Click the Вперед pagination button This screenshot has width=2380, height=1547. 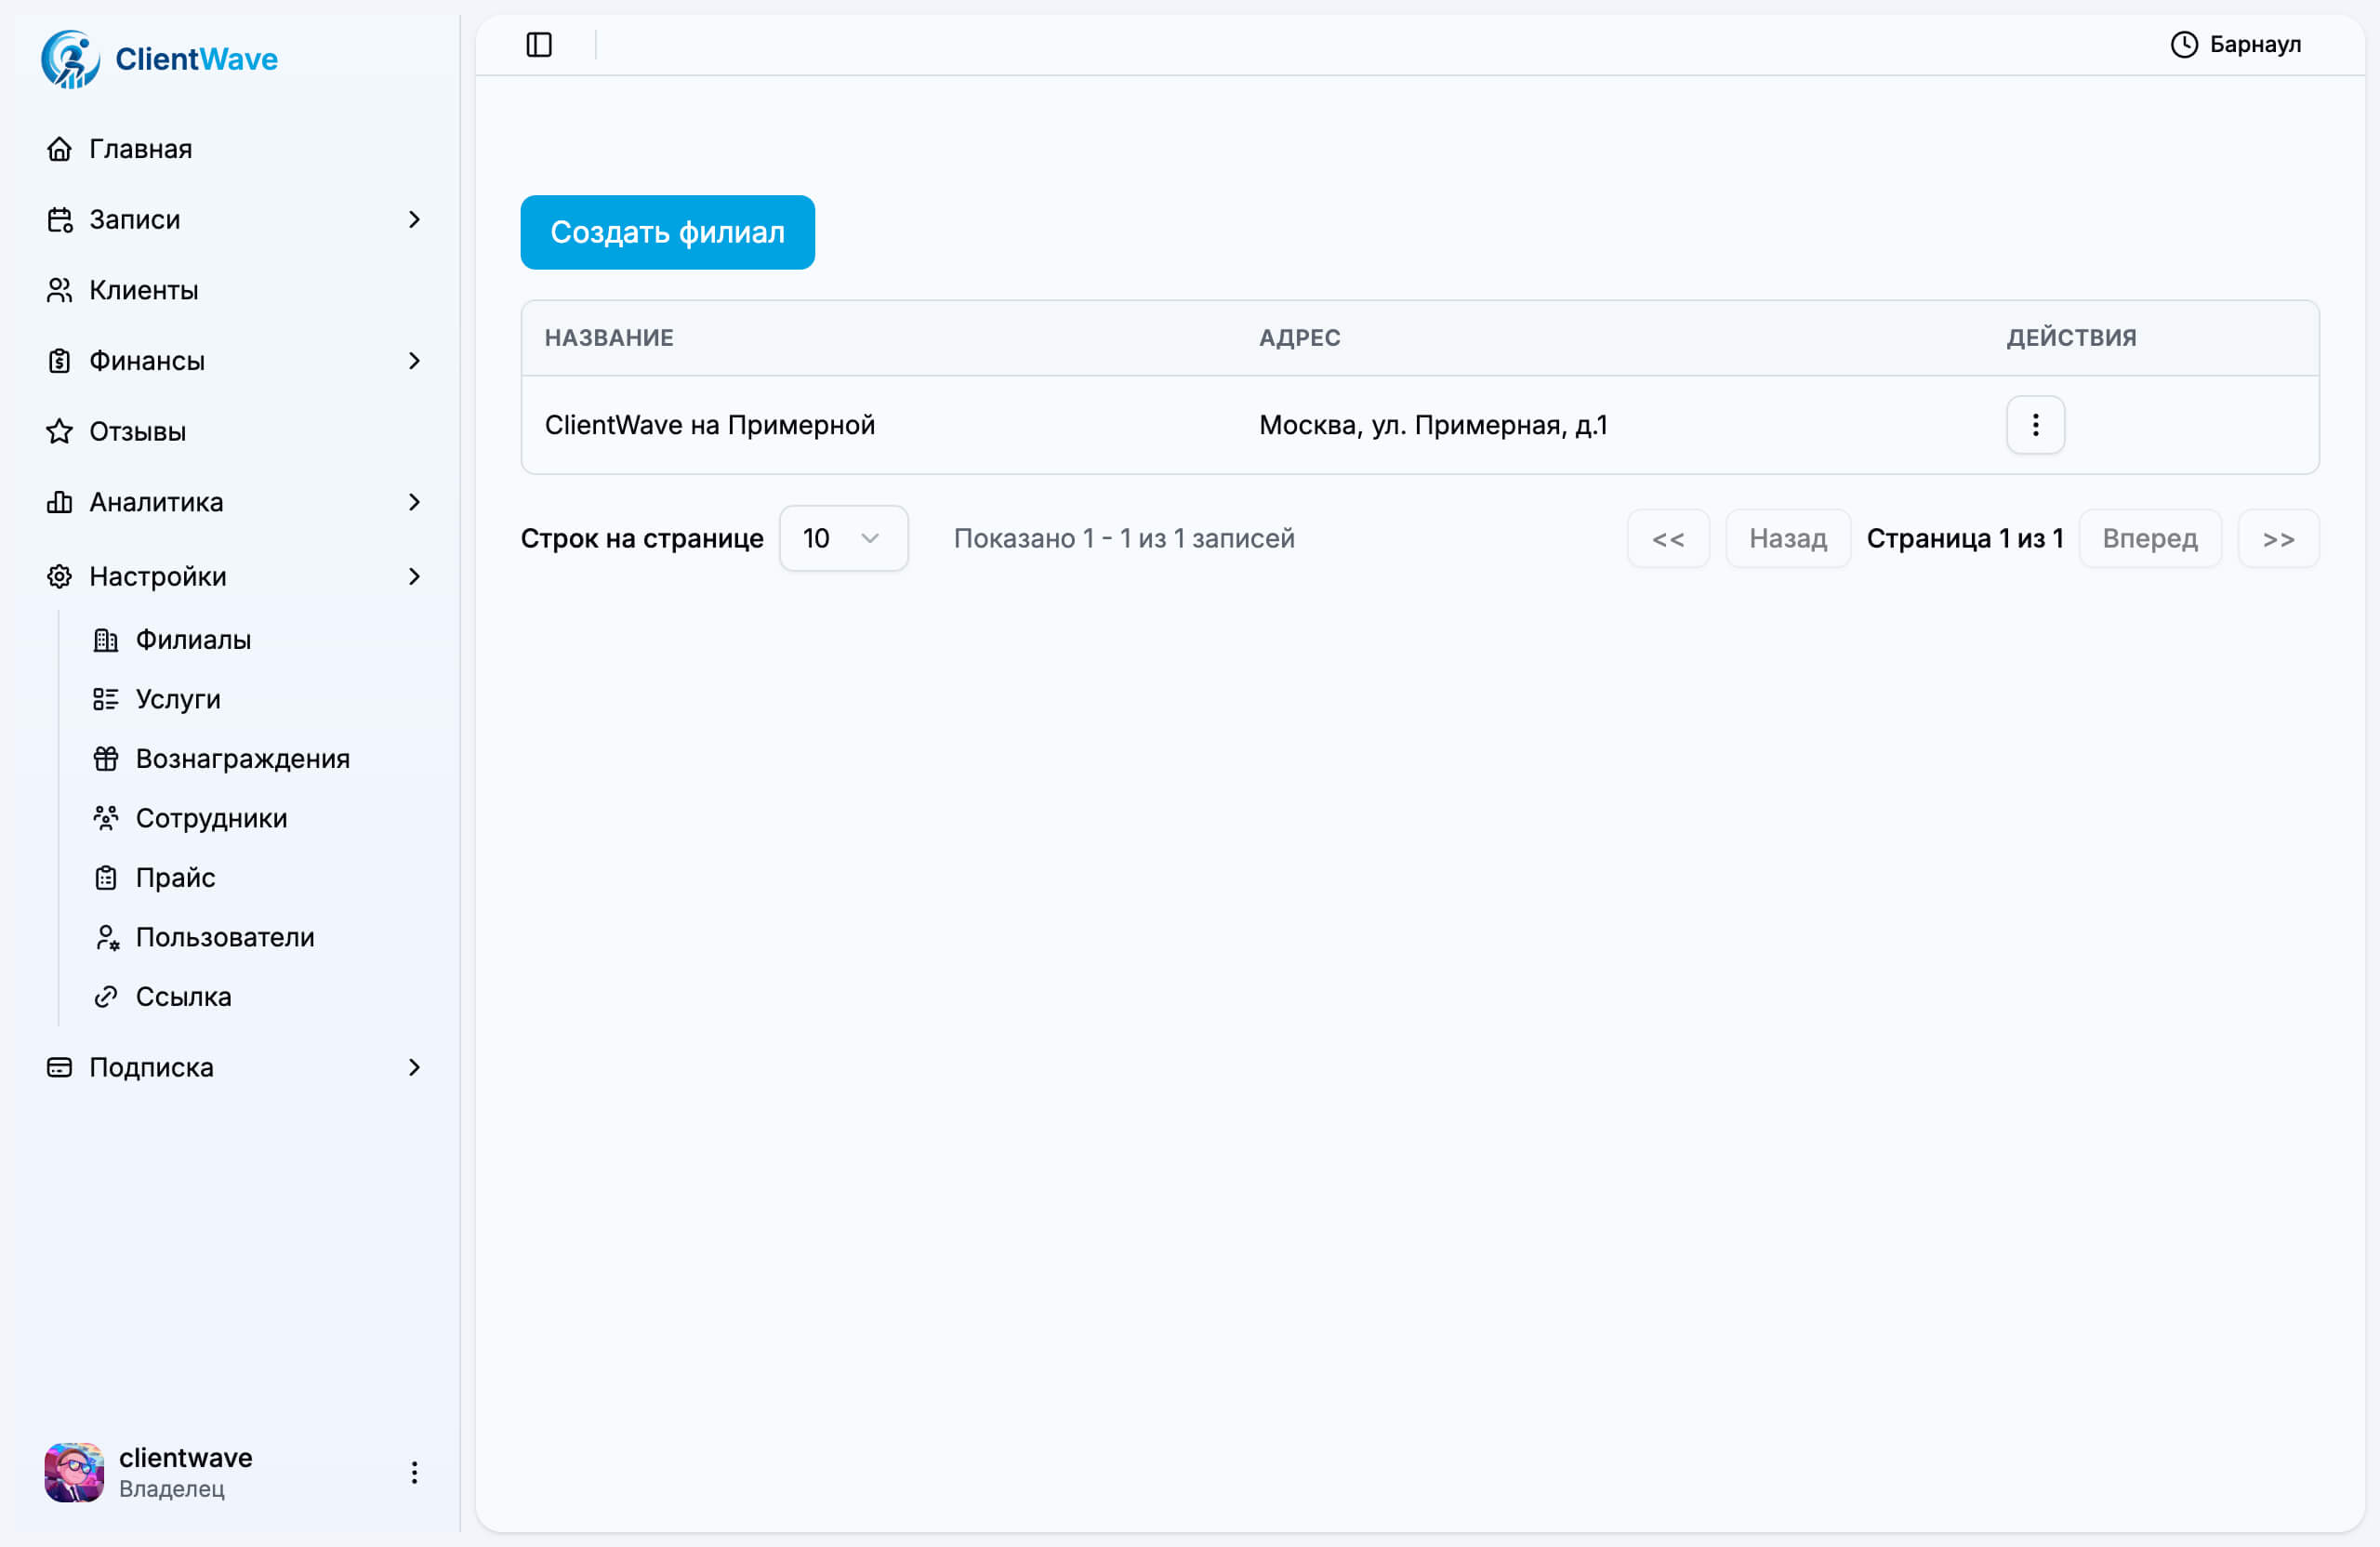[x=2149, y=539]
